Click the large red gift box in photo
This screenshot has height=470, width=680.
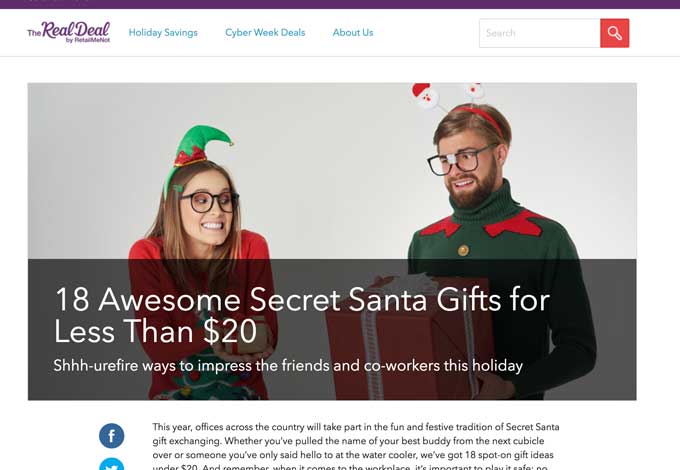pos(410,336)
